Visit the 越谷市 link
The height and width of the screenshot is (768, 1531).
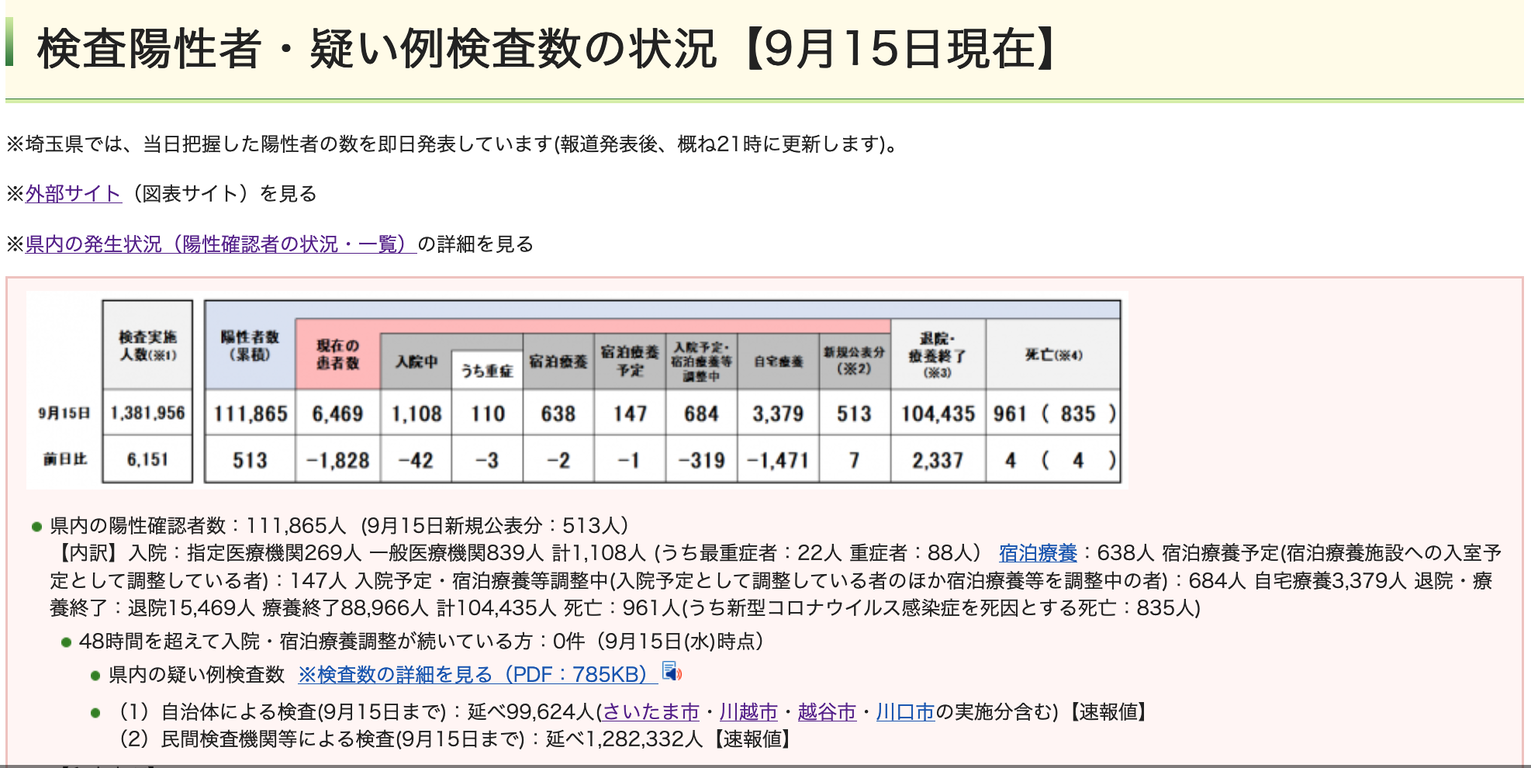tap(827, 712)
